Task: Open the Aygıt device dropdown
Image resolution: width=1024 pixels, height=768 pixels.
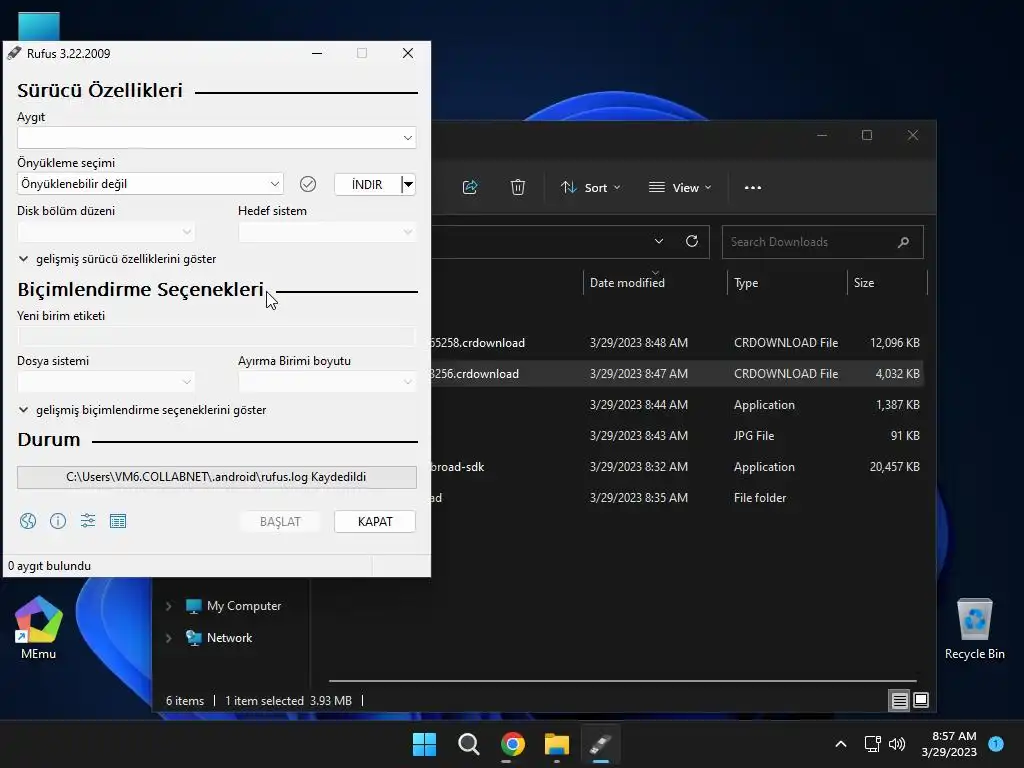Action: 216,138
